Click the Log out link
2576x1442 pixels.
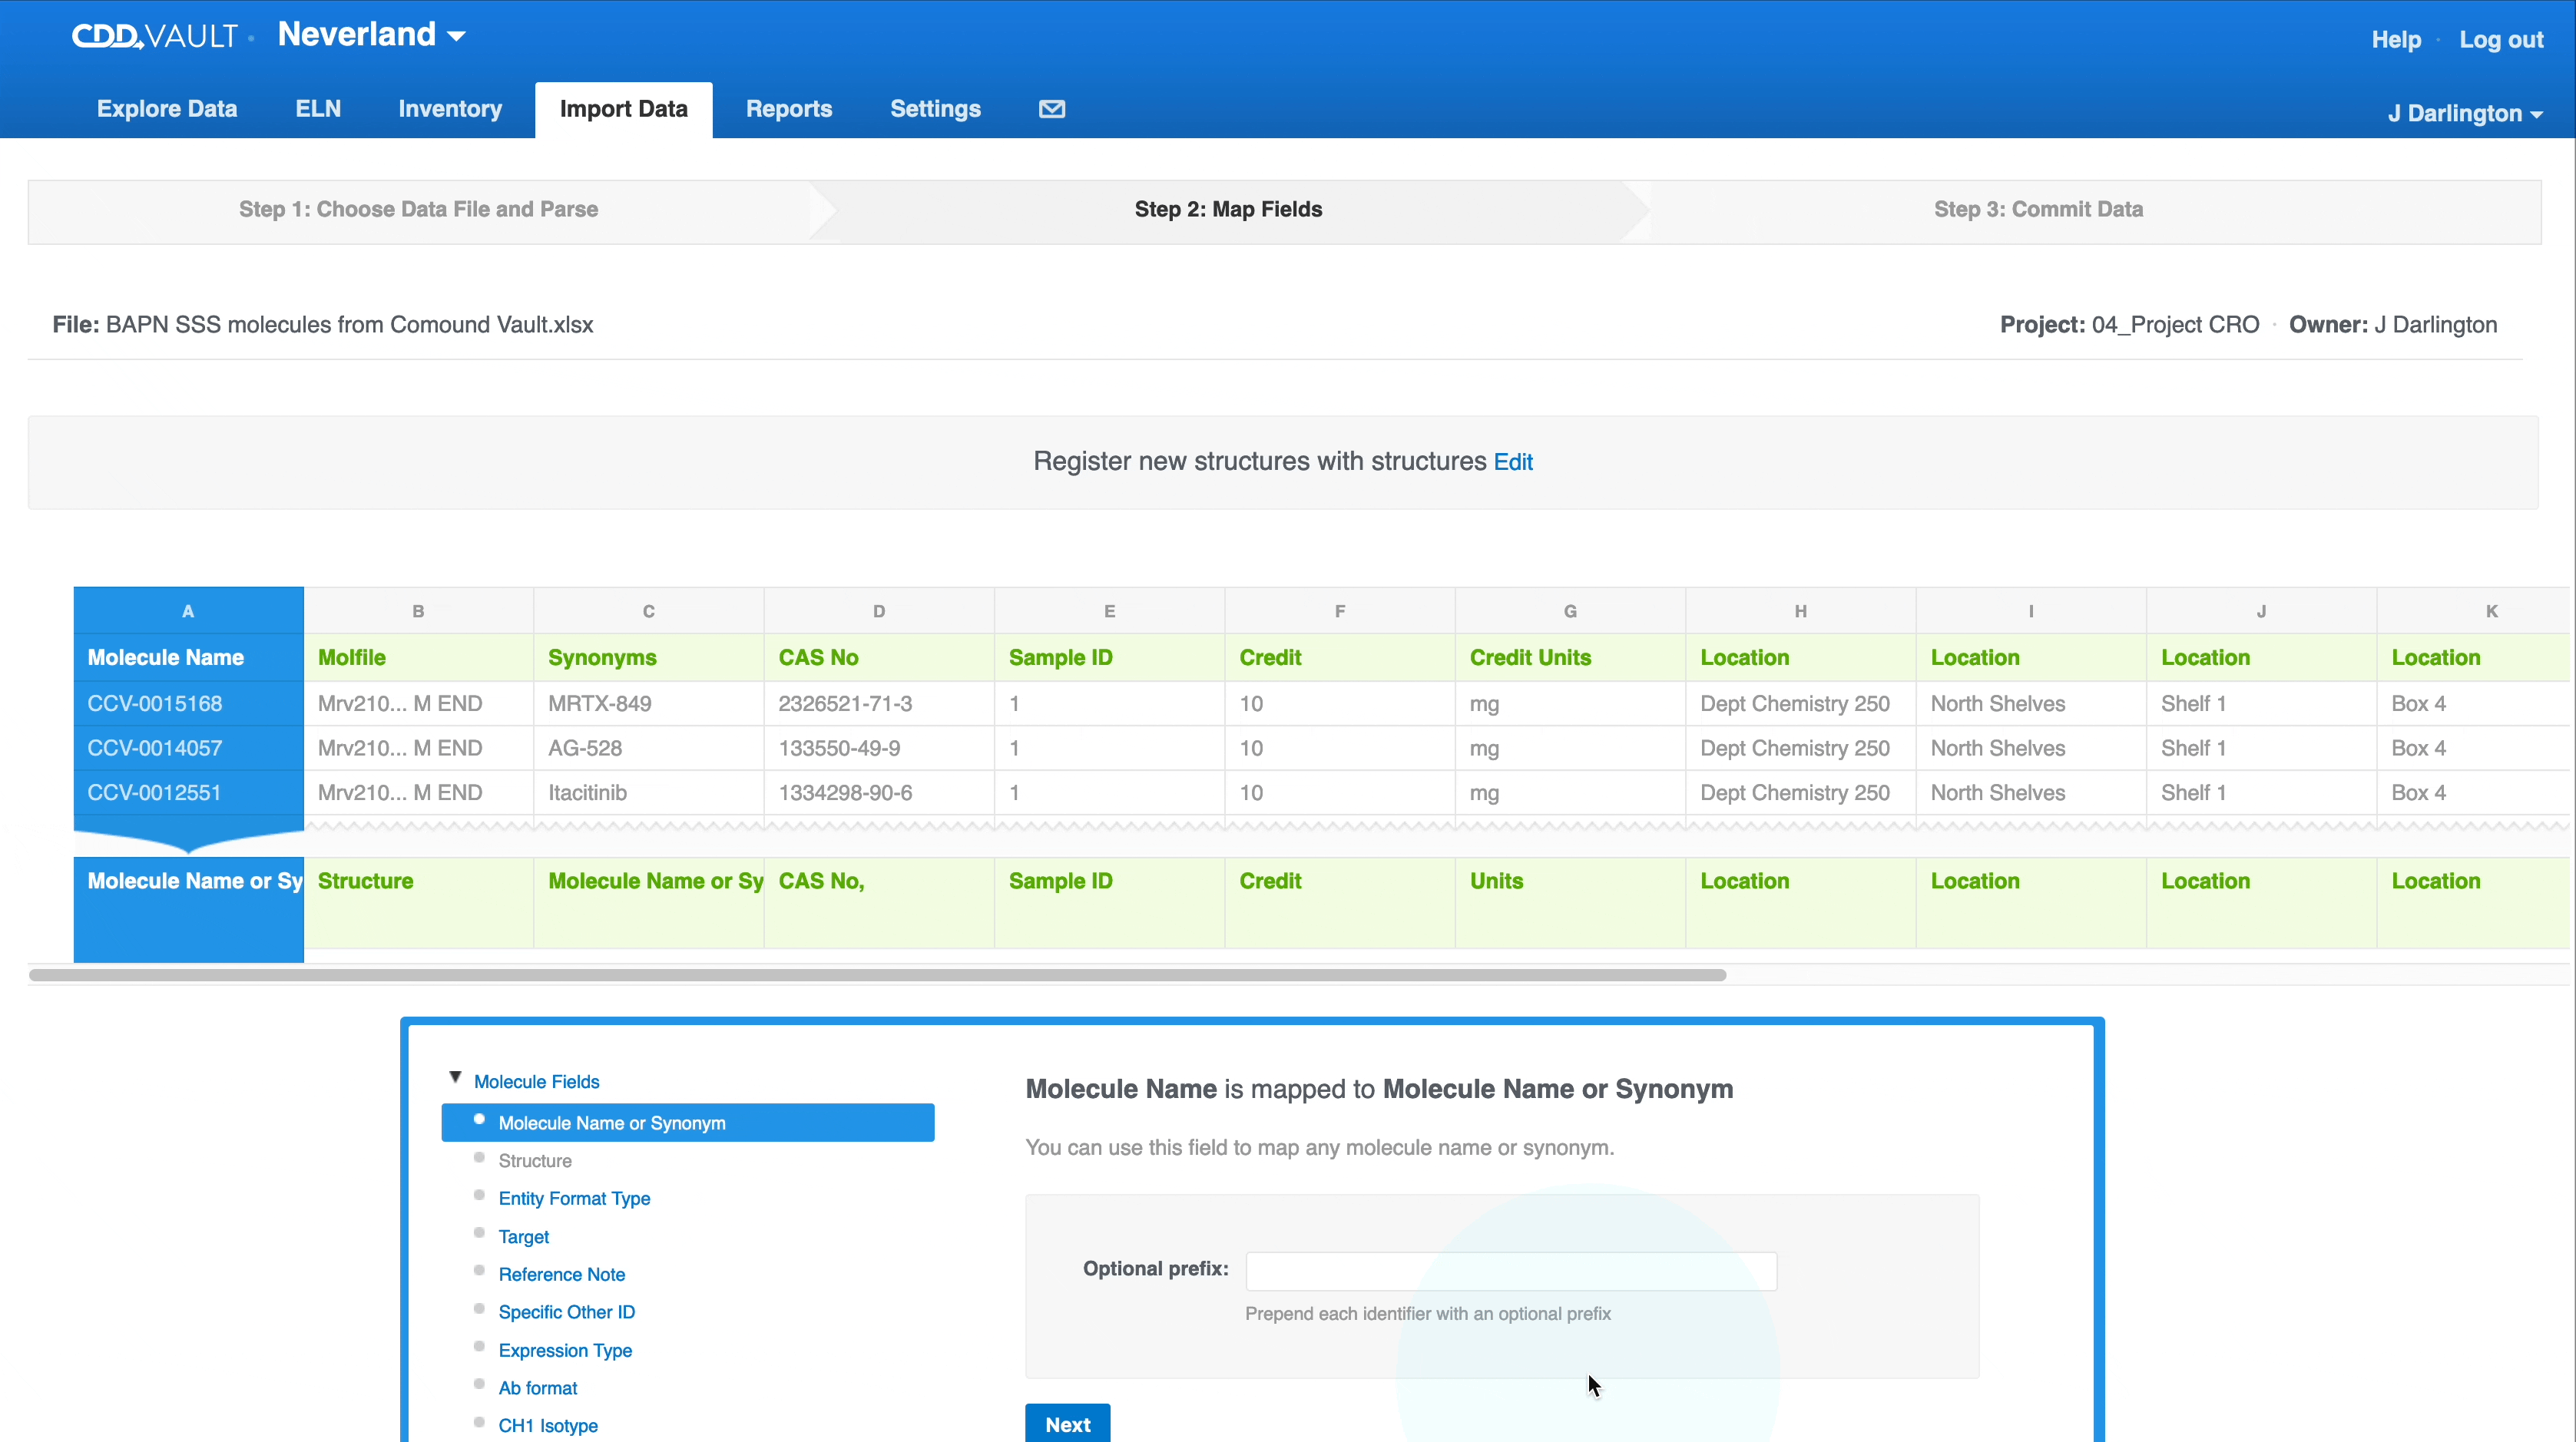point(2501,40)
